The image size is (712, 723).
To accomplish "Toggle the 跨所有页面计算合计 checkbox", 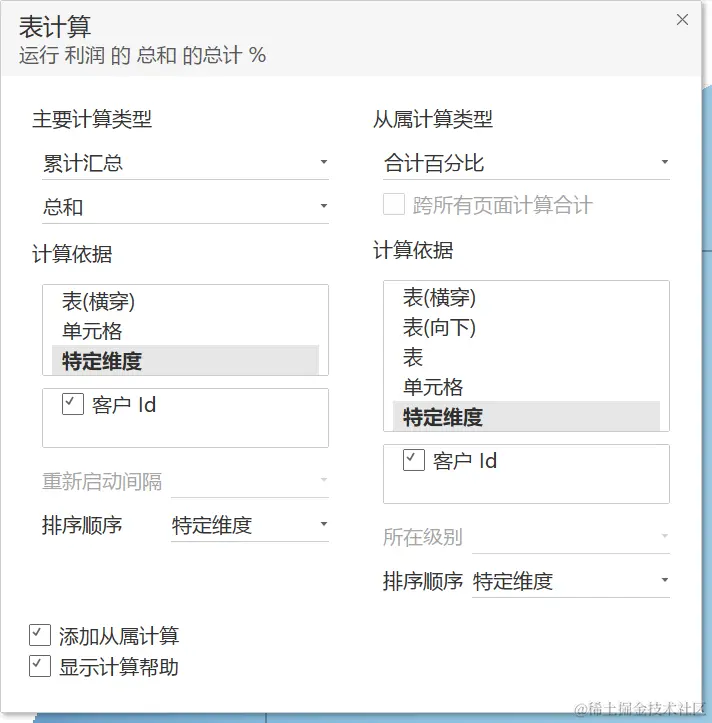I will (x=394, y=204).
